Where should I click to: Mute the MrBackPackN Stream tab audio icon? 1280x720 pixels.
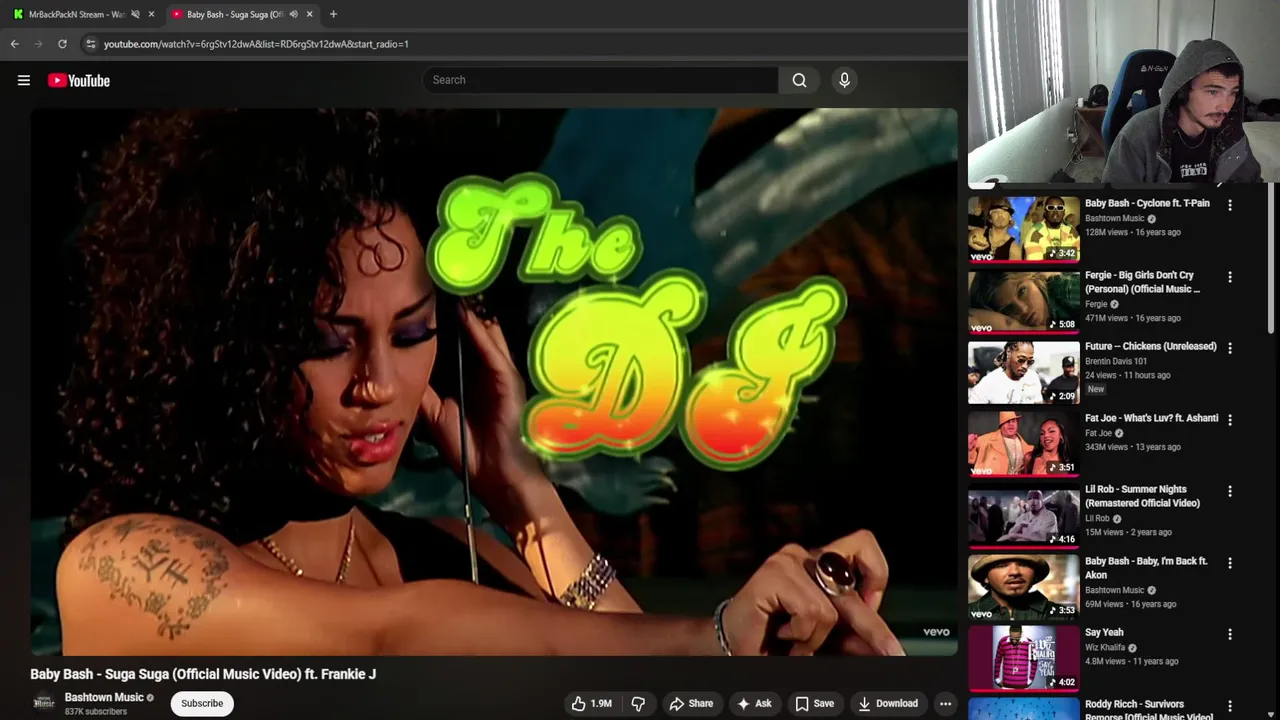tap(135, 14)
